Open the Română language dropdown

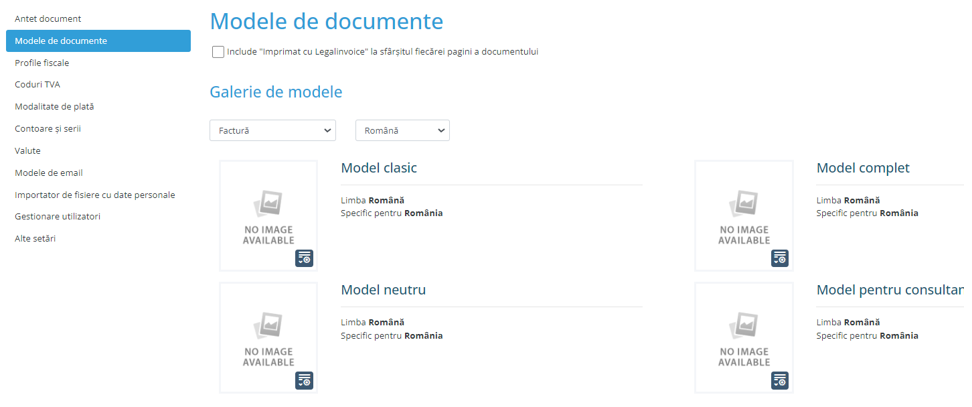point(402,131)
